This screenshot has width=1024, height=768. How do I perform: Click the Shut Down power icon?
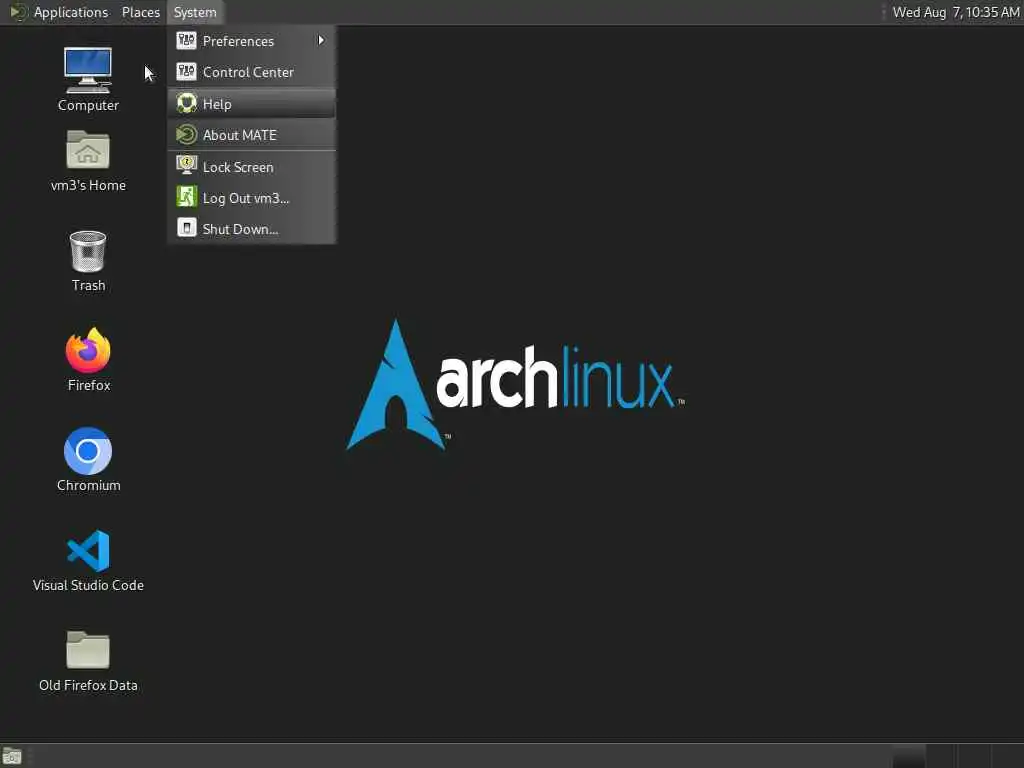[x=186, y=228]
